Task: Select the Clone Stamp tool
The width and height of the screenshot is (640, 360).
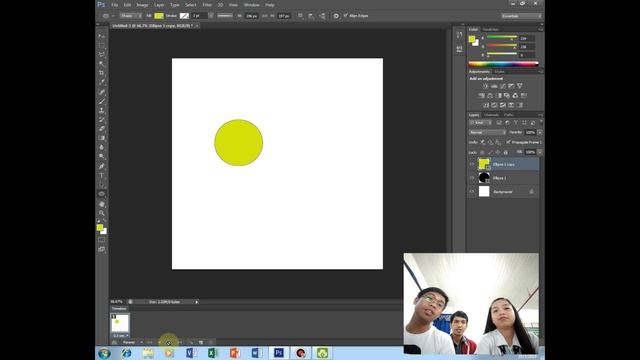Action: pos(102,111)
